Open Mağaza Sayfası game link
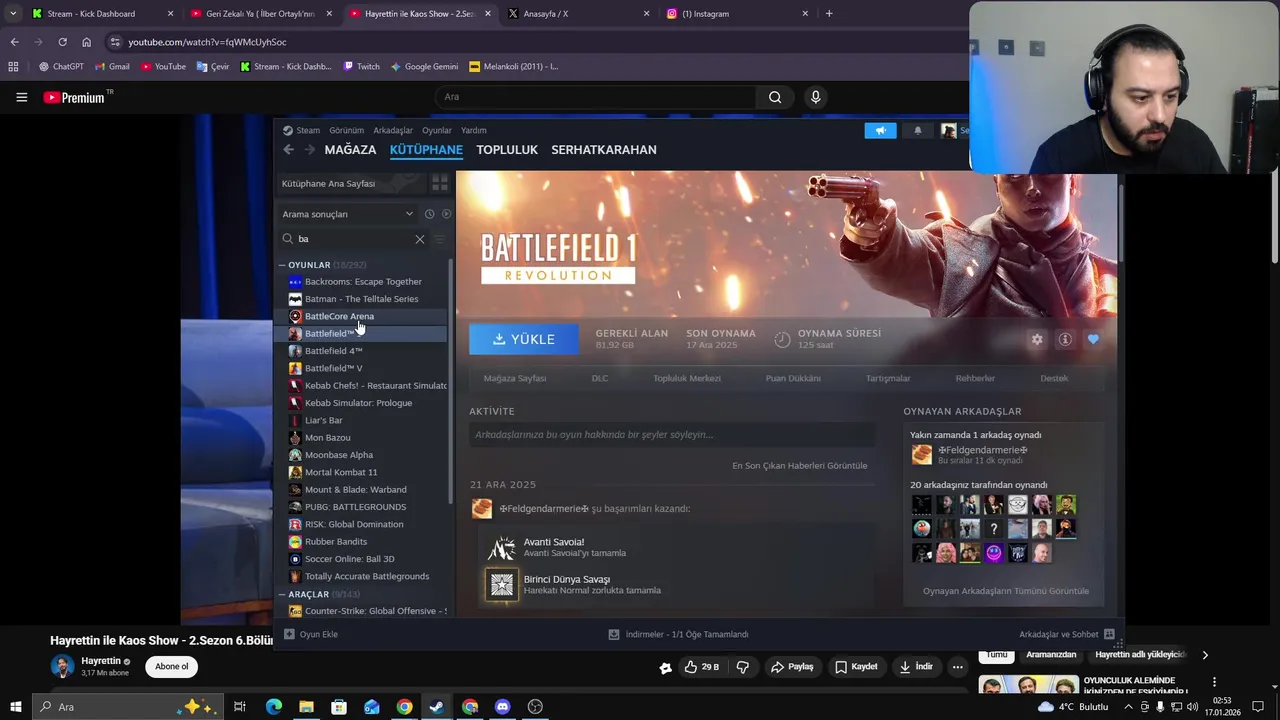This screenshot has width=1280, height=720. point(515,378)
